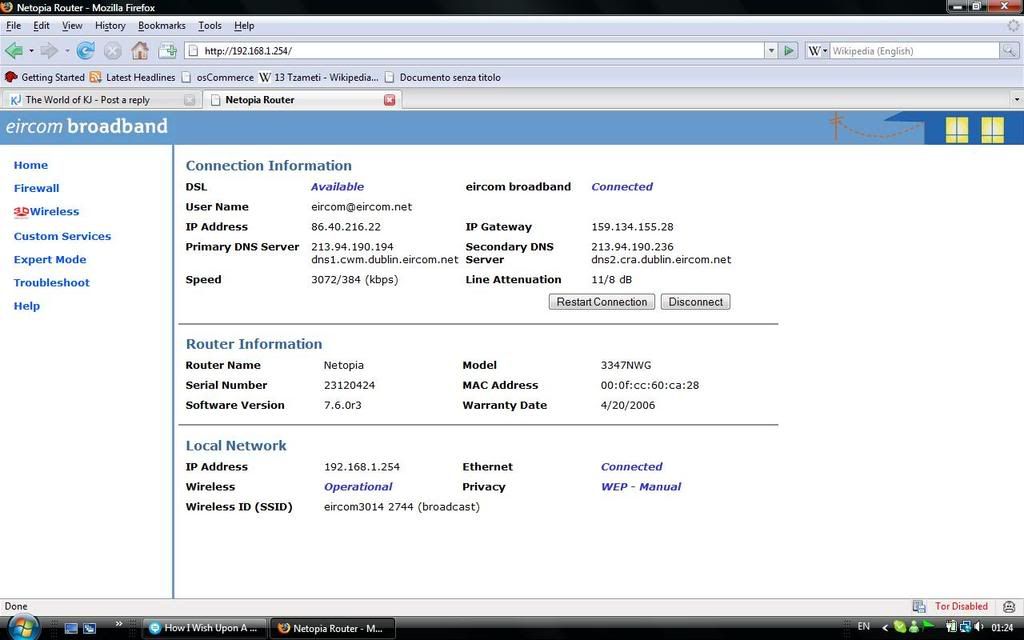Click the tray icon left of the volume speaker
The height and width of the screenshot is (640, 1024).
(965, 627)
